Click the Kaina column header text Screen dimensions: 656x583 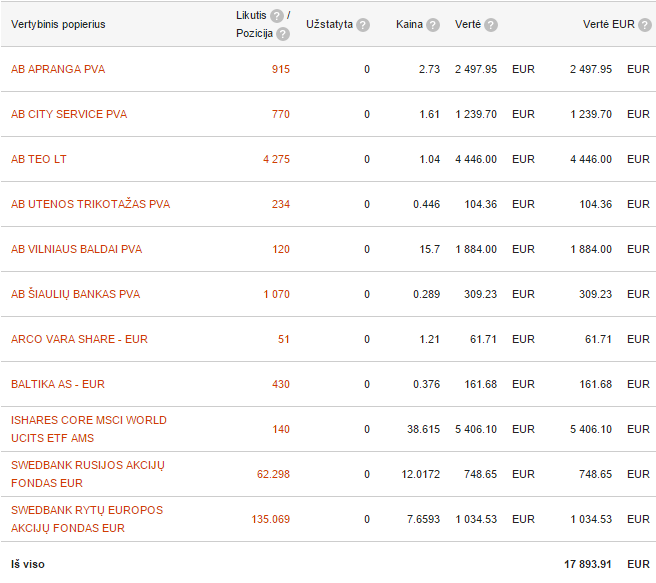pyautogui.click(x=409, y=24)
